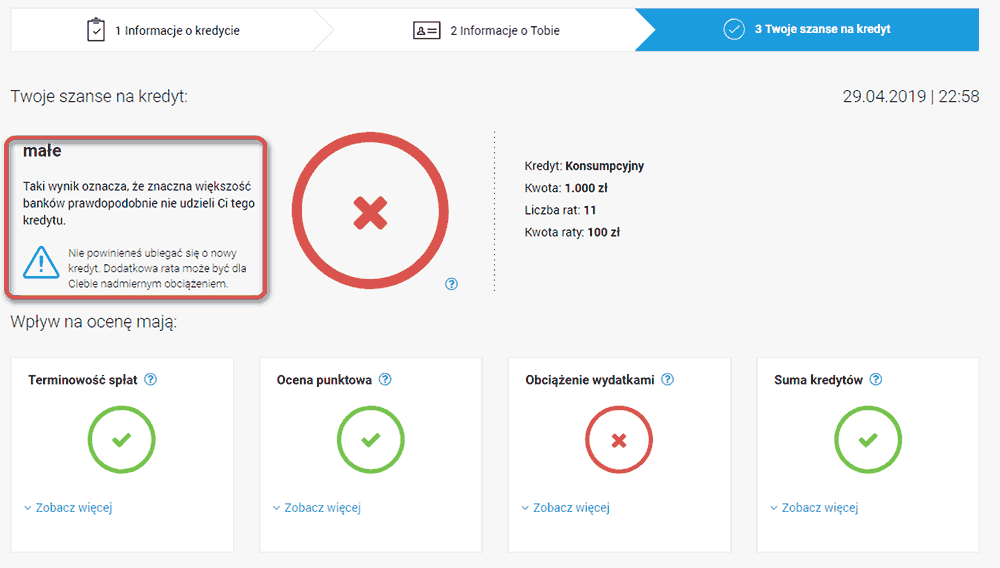Click the highlighted 'małe' result description box
This screenshot has height=568, width=1000.
(136, 217)
